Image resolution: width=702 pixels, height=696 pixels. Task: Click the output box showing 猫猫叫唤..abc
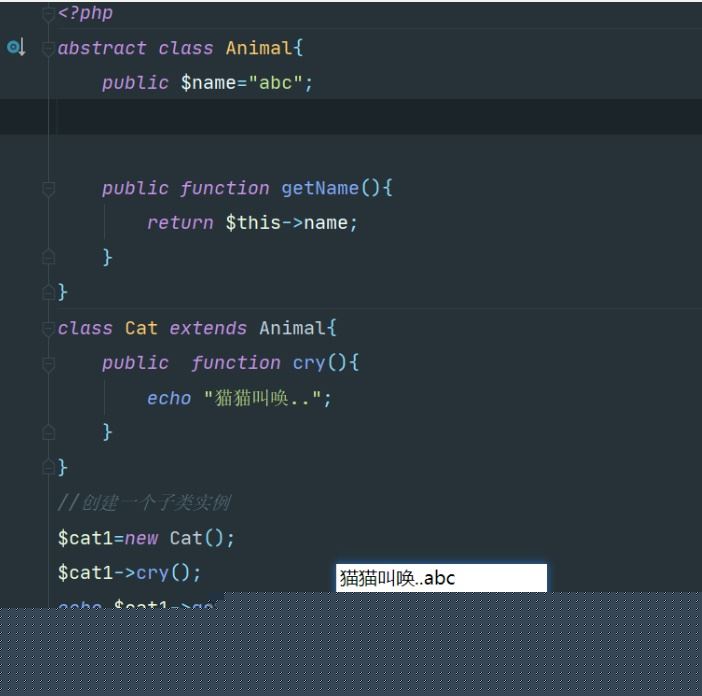pyautogui.click(x=441, y=578)
